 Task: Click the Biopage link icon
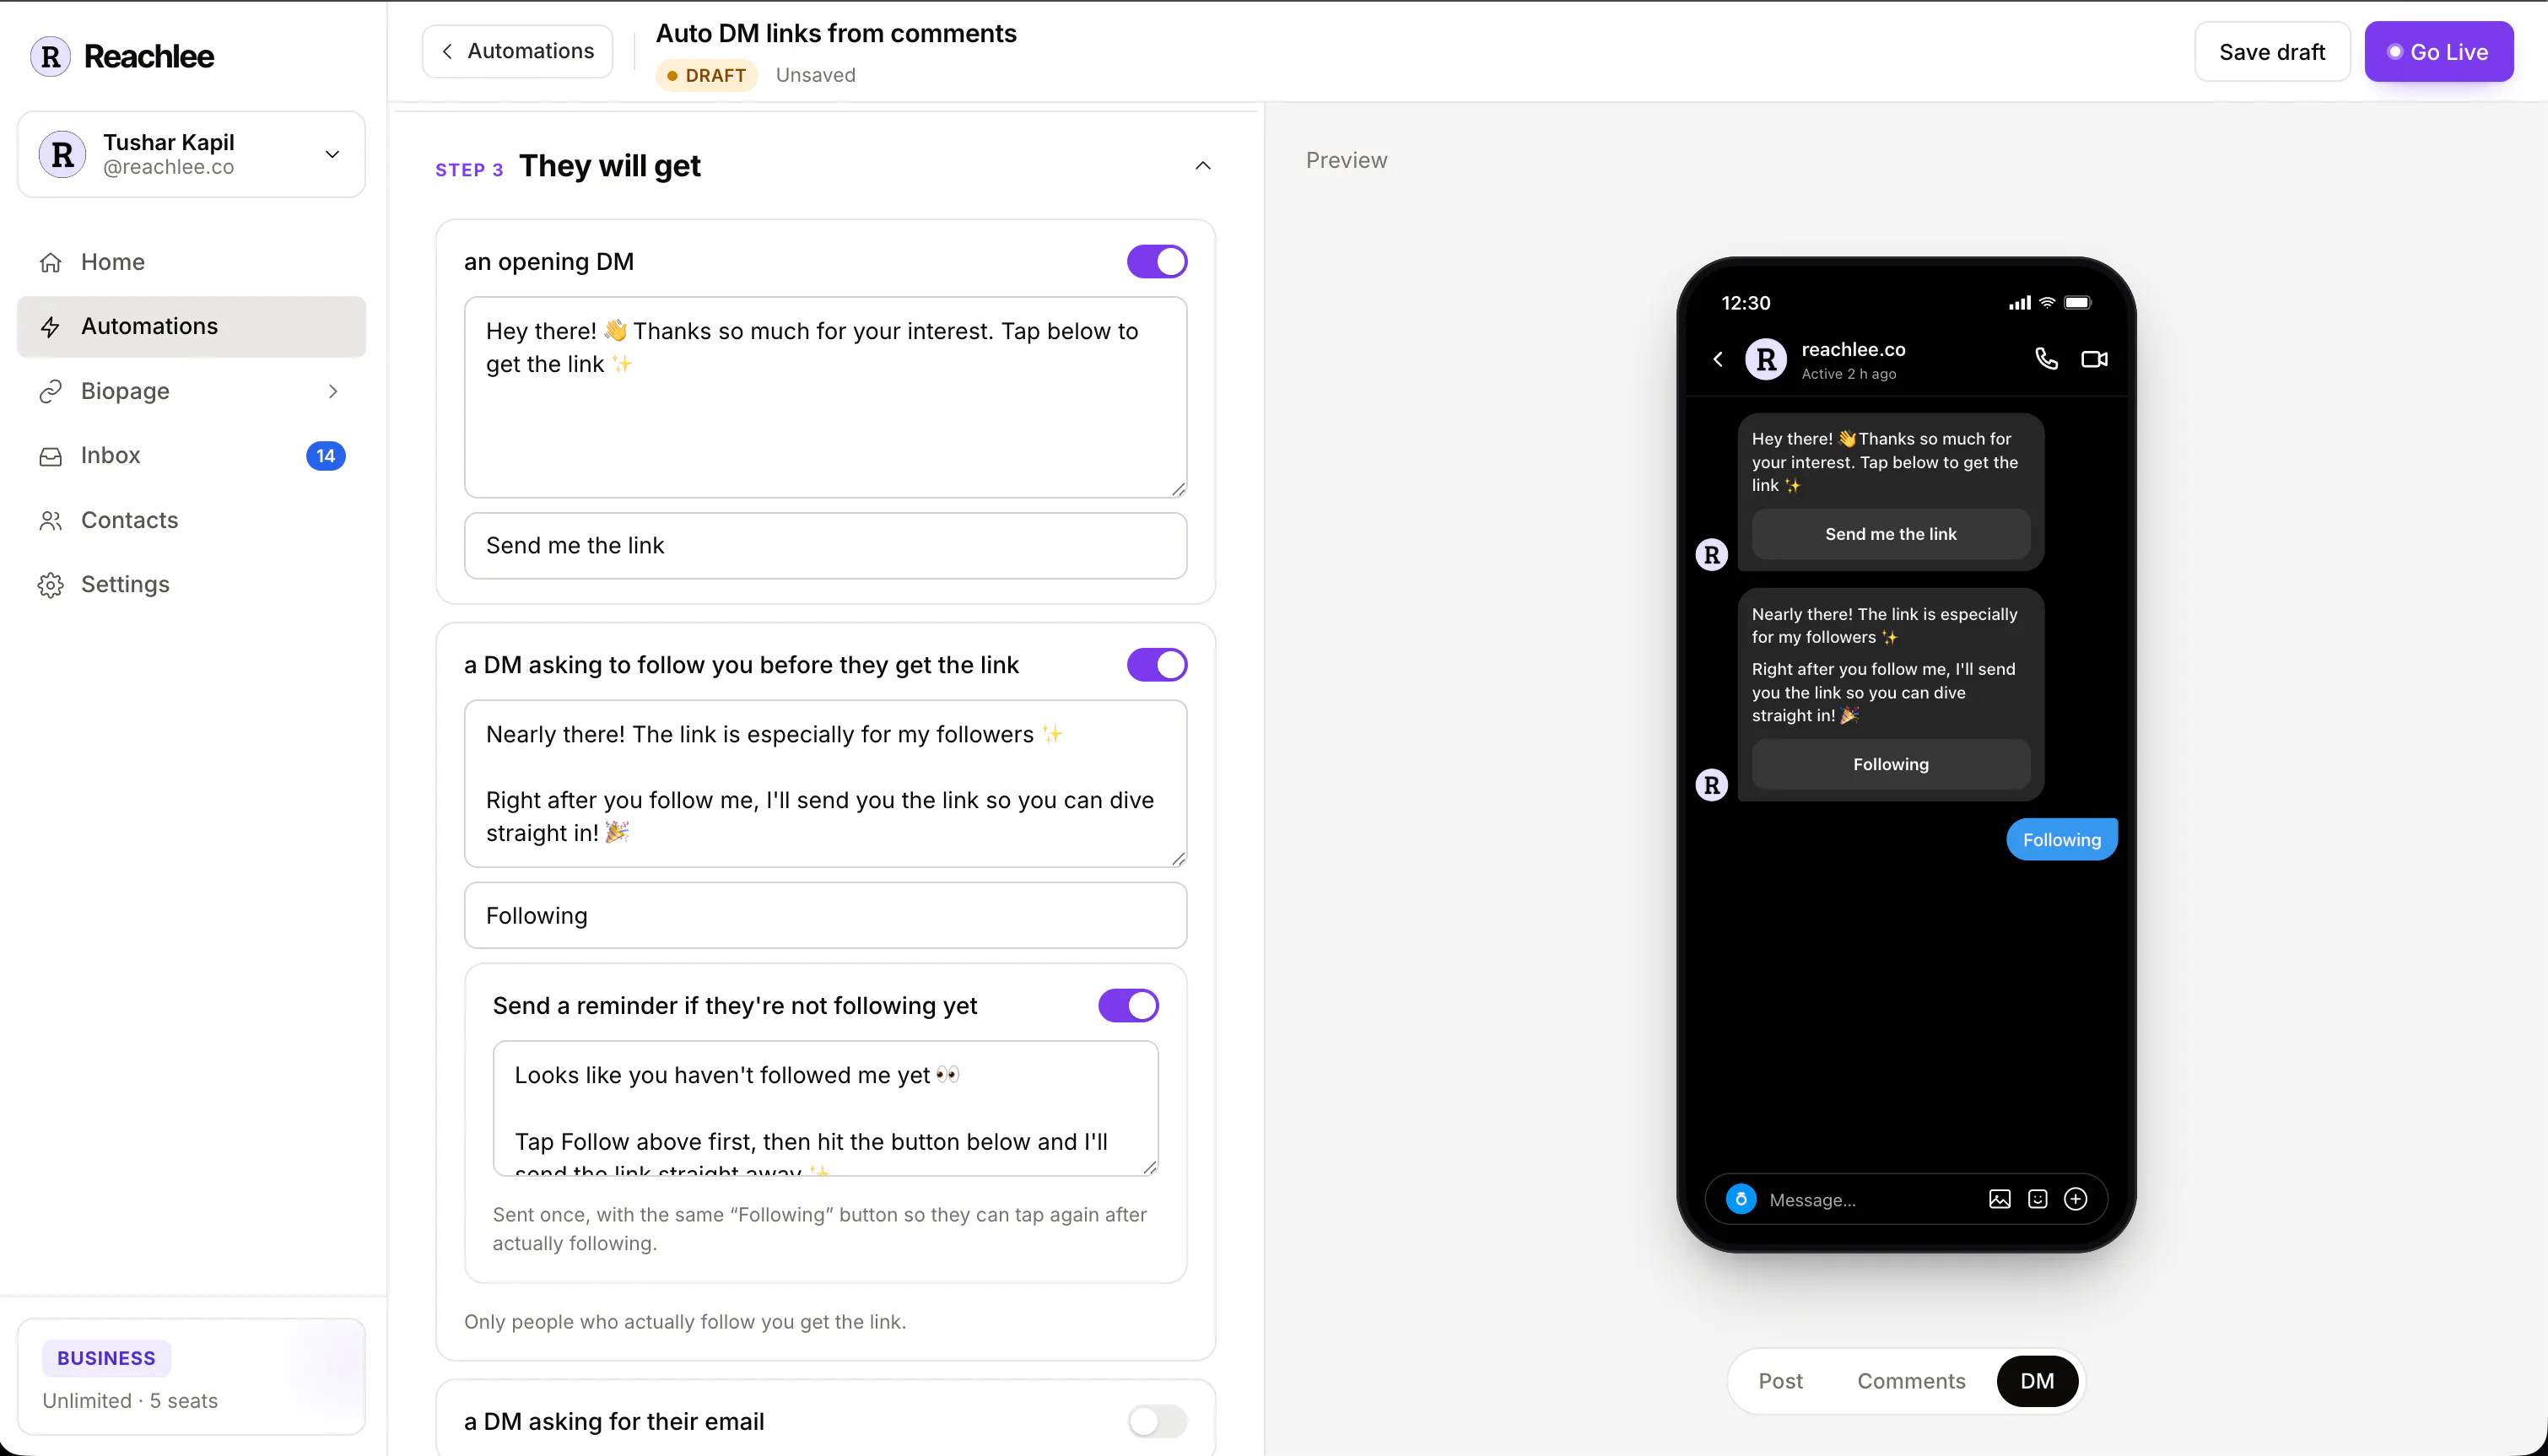click(x=50, y=391)
